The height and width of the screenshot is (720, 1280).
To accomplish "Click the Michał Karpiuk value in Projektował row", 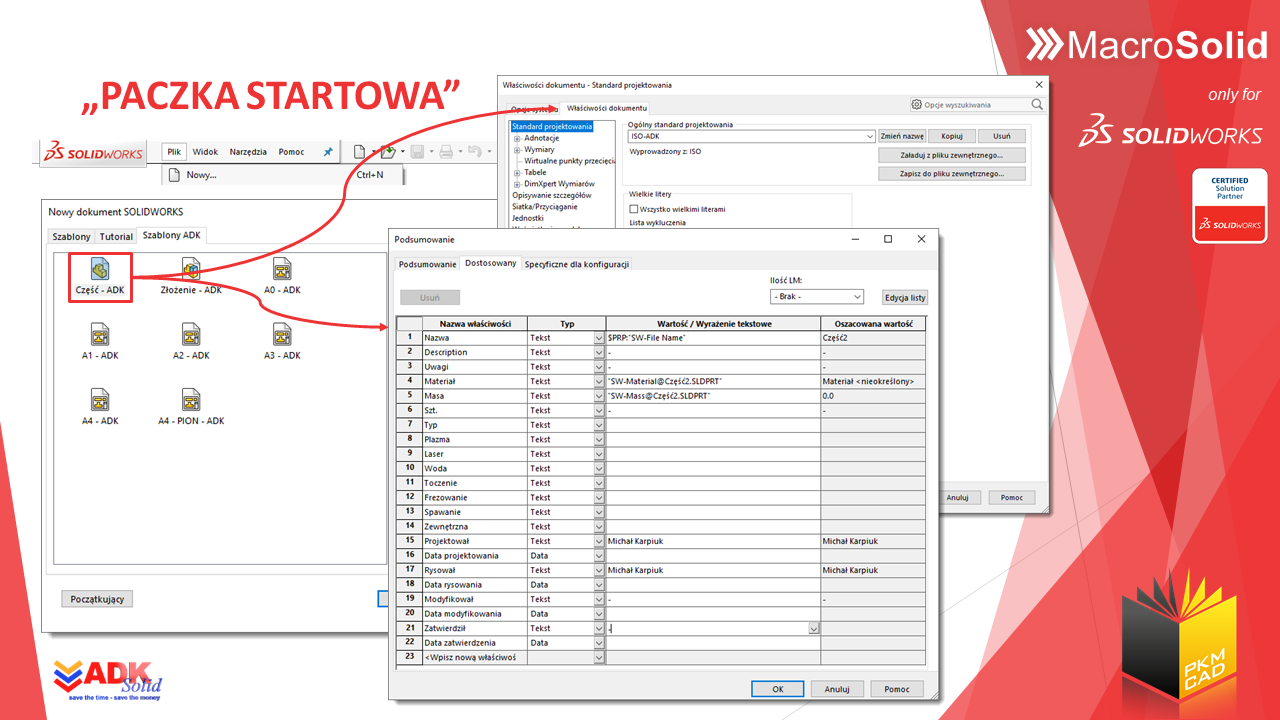I will point(713,541).
